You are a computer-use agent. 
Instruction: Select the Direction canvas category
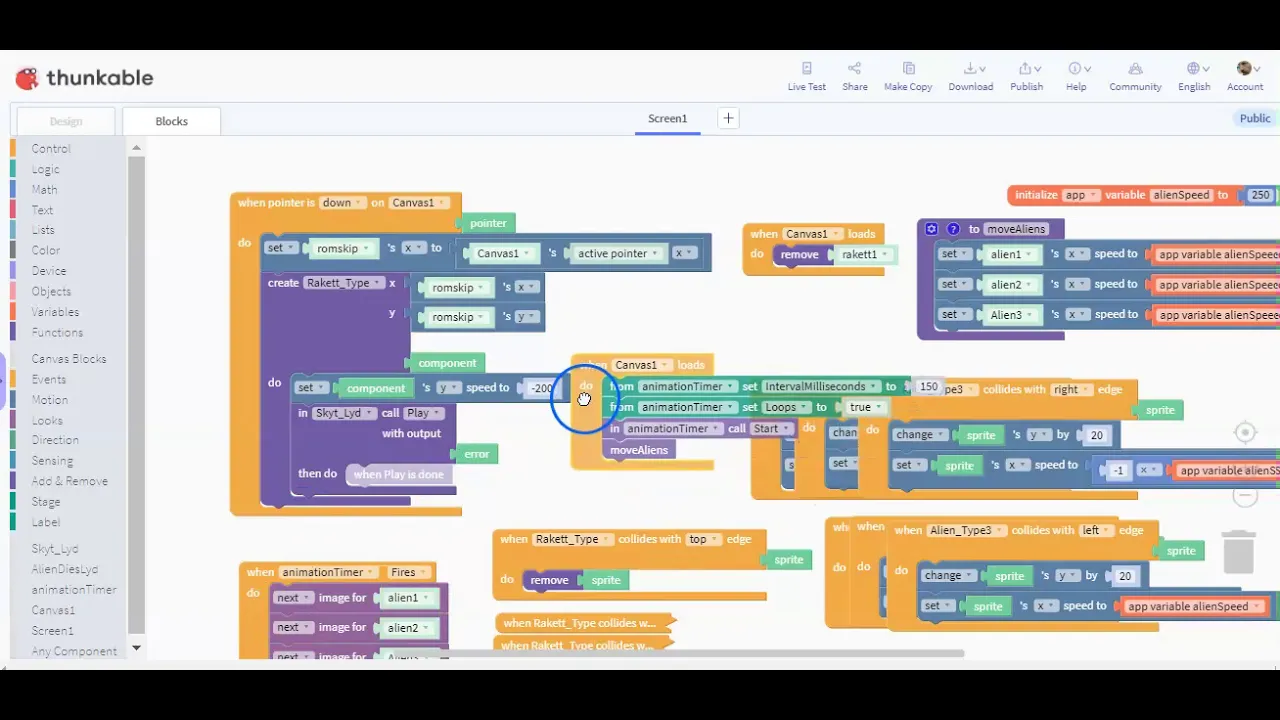pos(55,440)
